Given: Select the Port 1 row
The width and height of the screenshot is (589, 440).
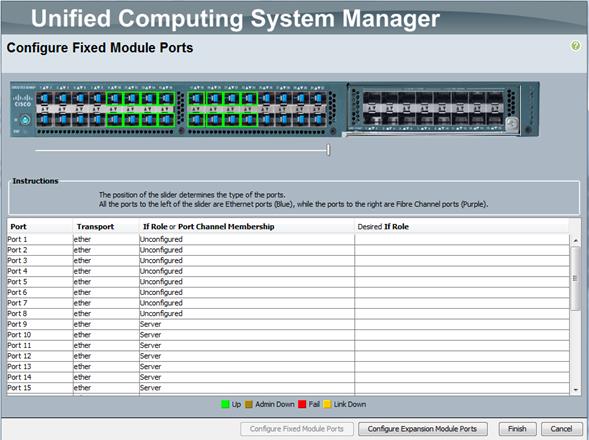Looking at the screenshot, I should [x=288, y=239].
